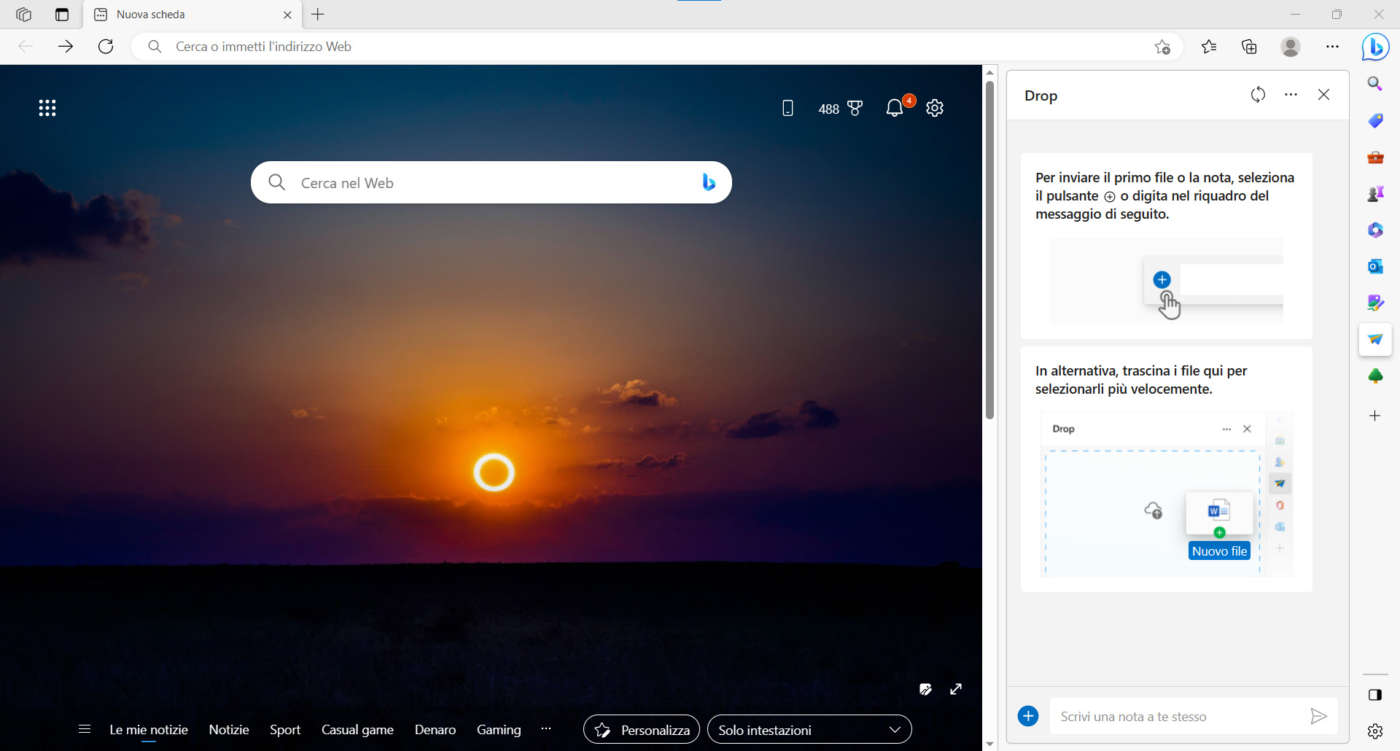Open the Drop panel more options menu
Image resolution: width=1400 pixels, height=751 pixels.
[1290, 94]
